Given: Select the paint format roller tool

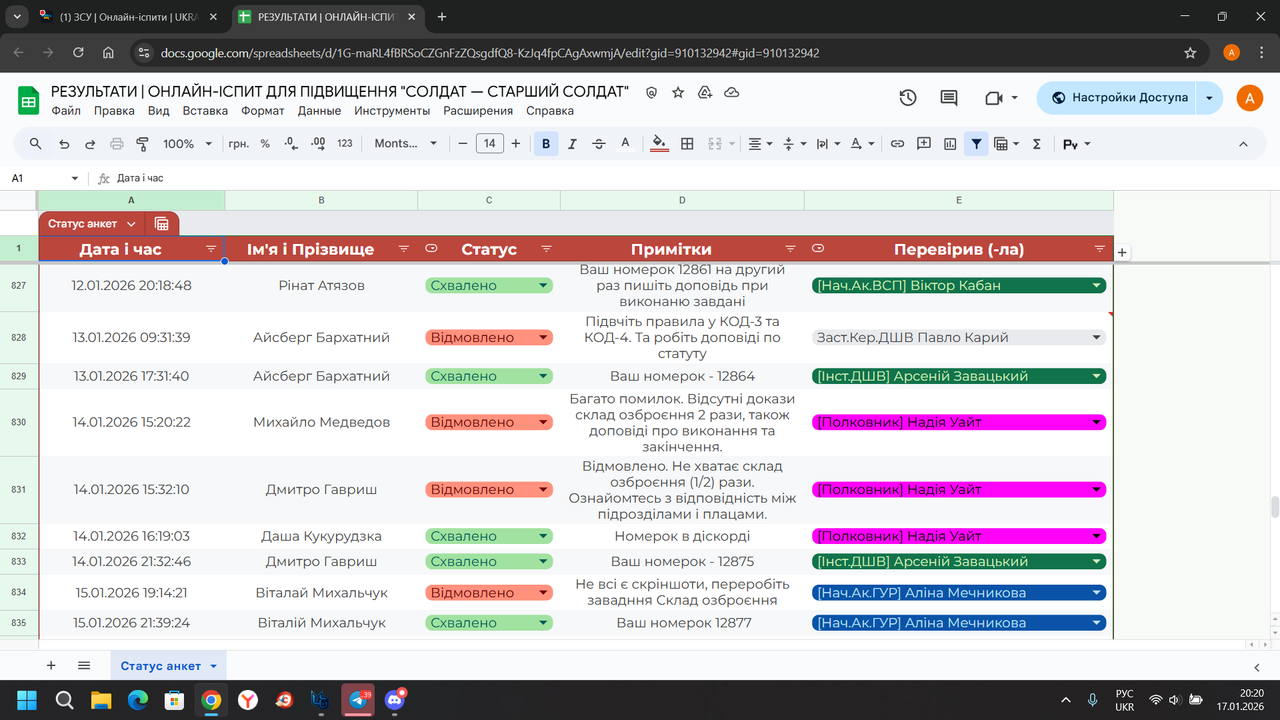Looking at the screenshot, I should coord(142,144).
